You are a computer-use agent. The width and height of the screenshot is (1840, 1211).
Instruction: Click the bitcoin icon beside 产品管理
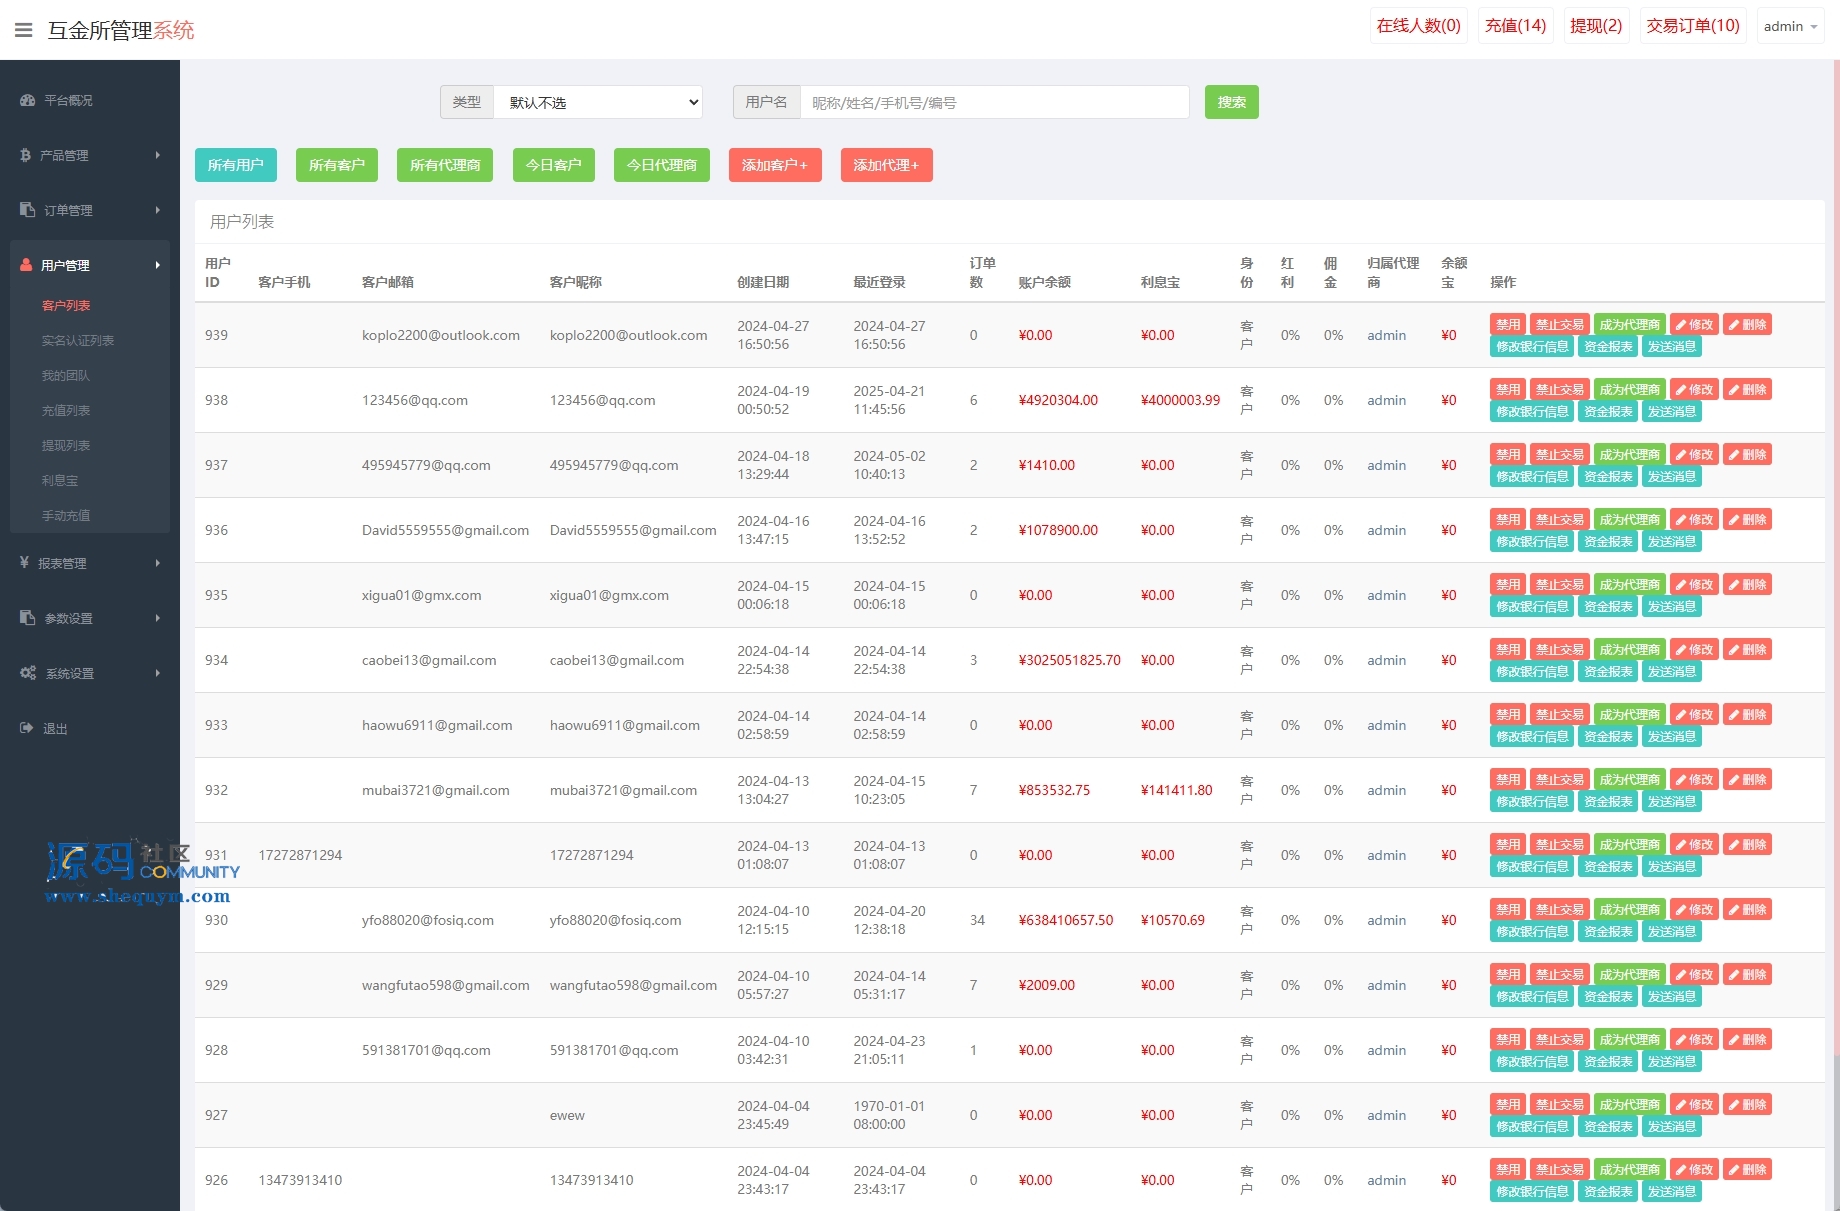[26, 156]
